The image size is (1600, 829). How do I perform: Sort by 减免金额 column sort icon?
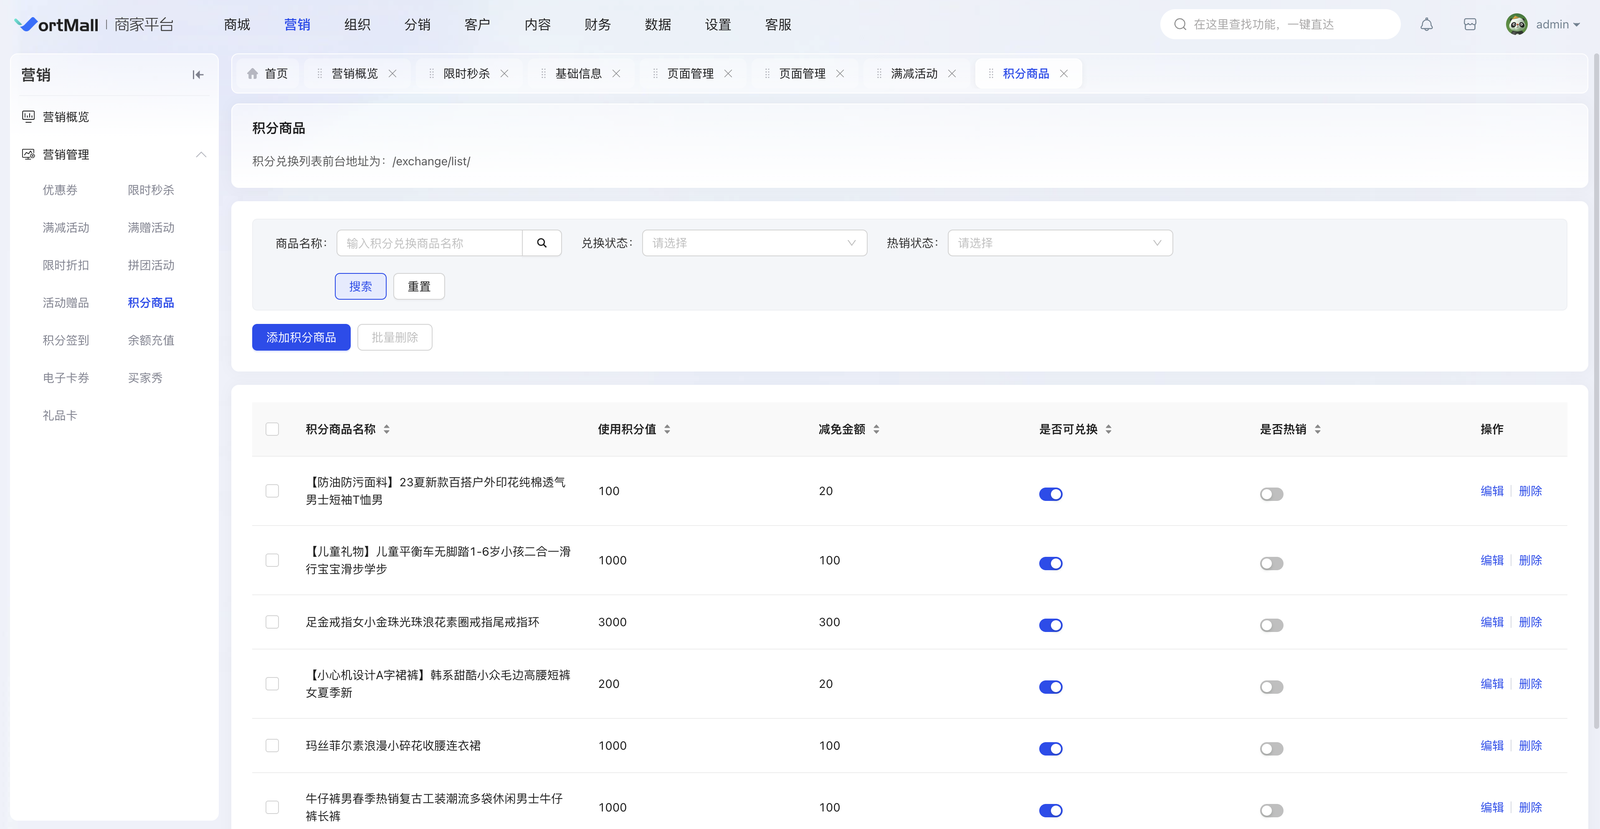point(876,429)
